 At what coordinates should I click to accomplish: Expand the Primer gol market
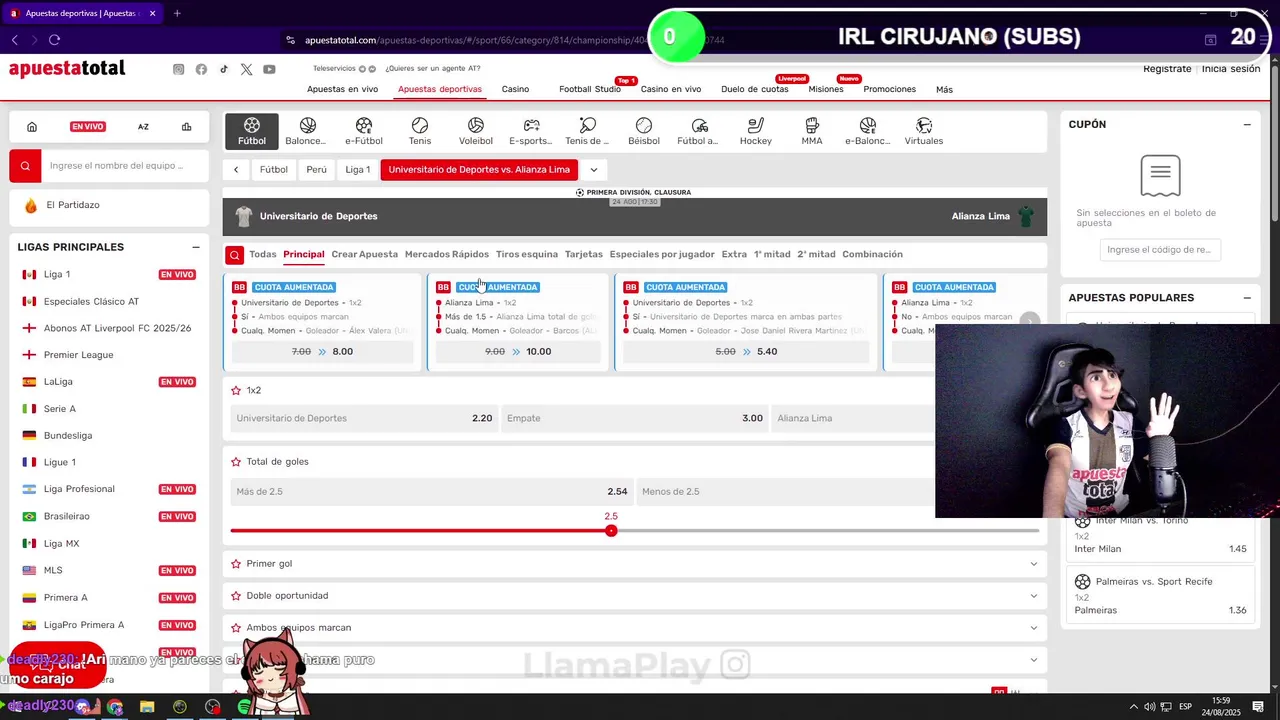[x=1034, y=564]
